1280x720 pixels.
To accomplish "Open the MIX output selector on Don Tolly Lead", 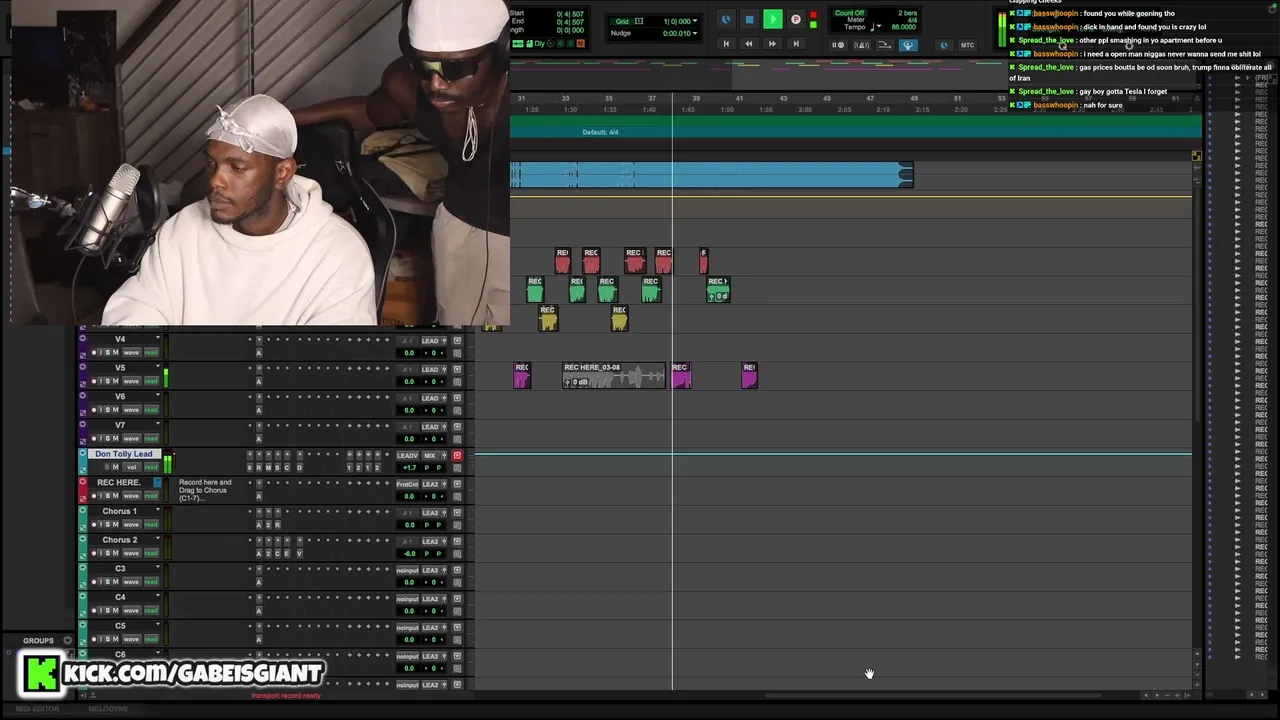I will tap(432, 456).
